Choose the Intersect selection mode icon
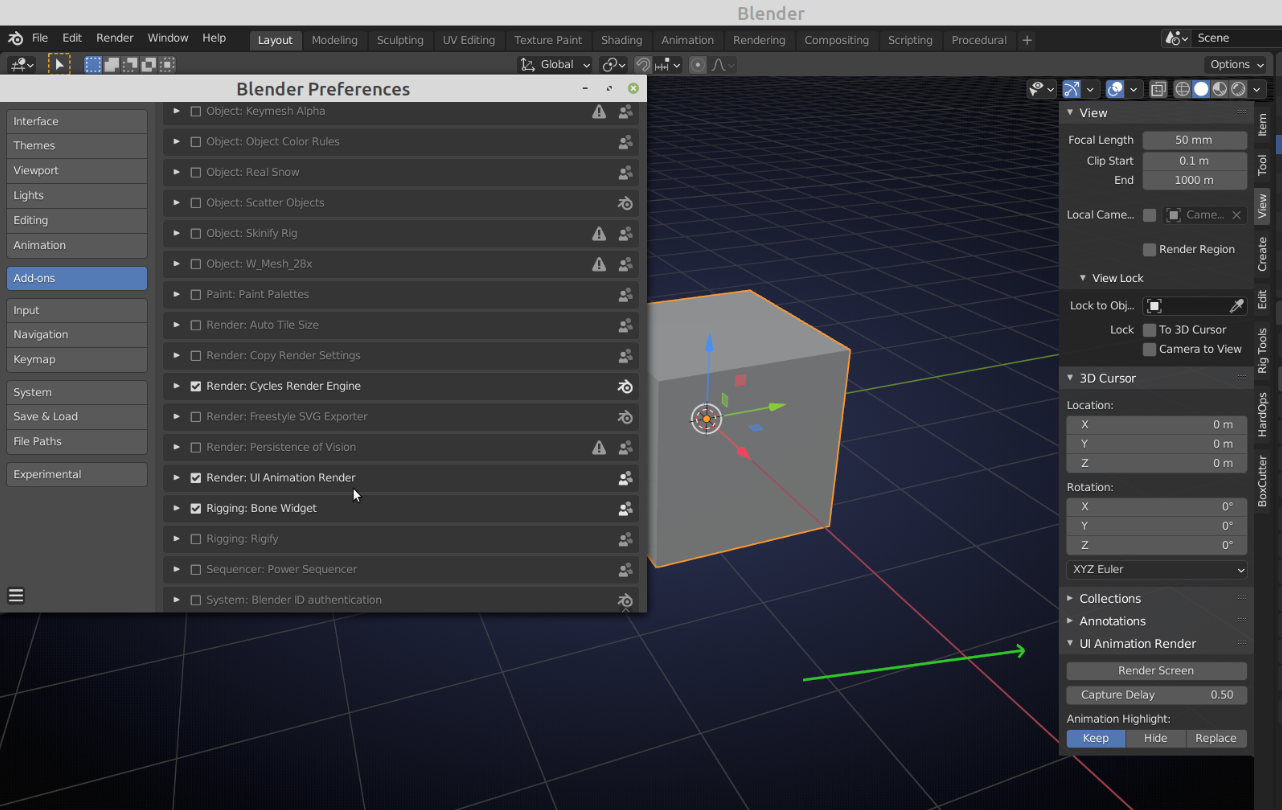The image size is (1282, 810). click(167, 64)
